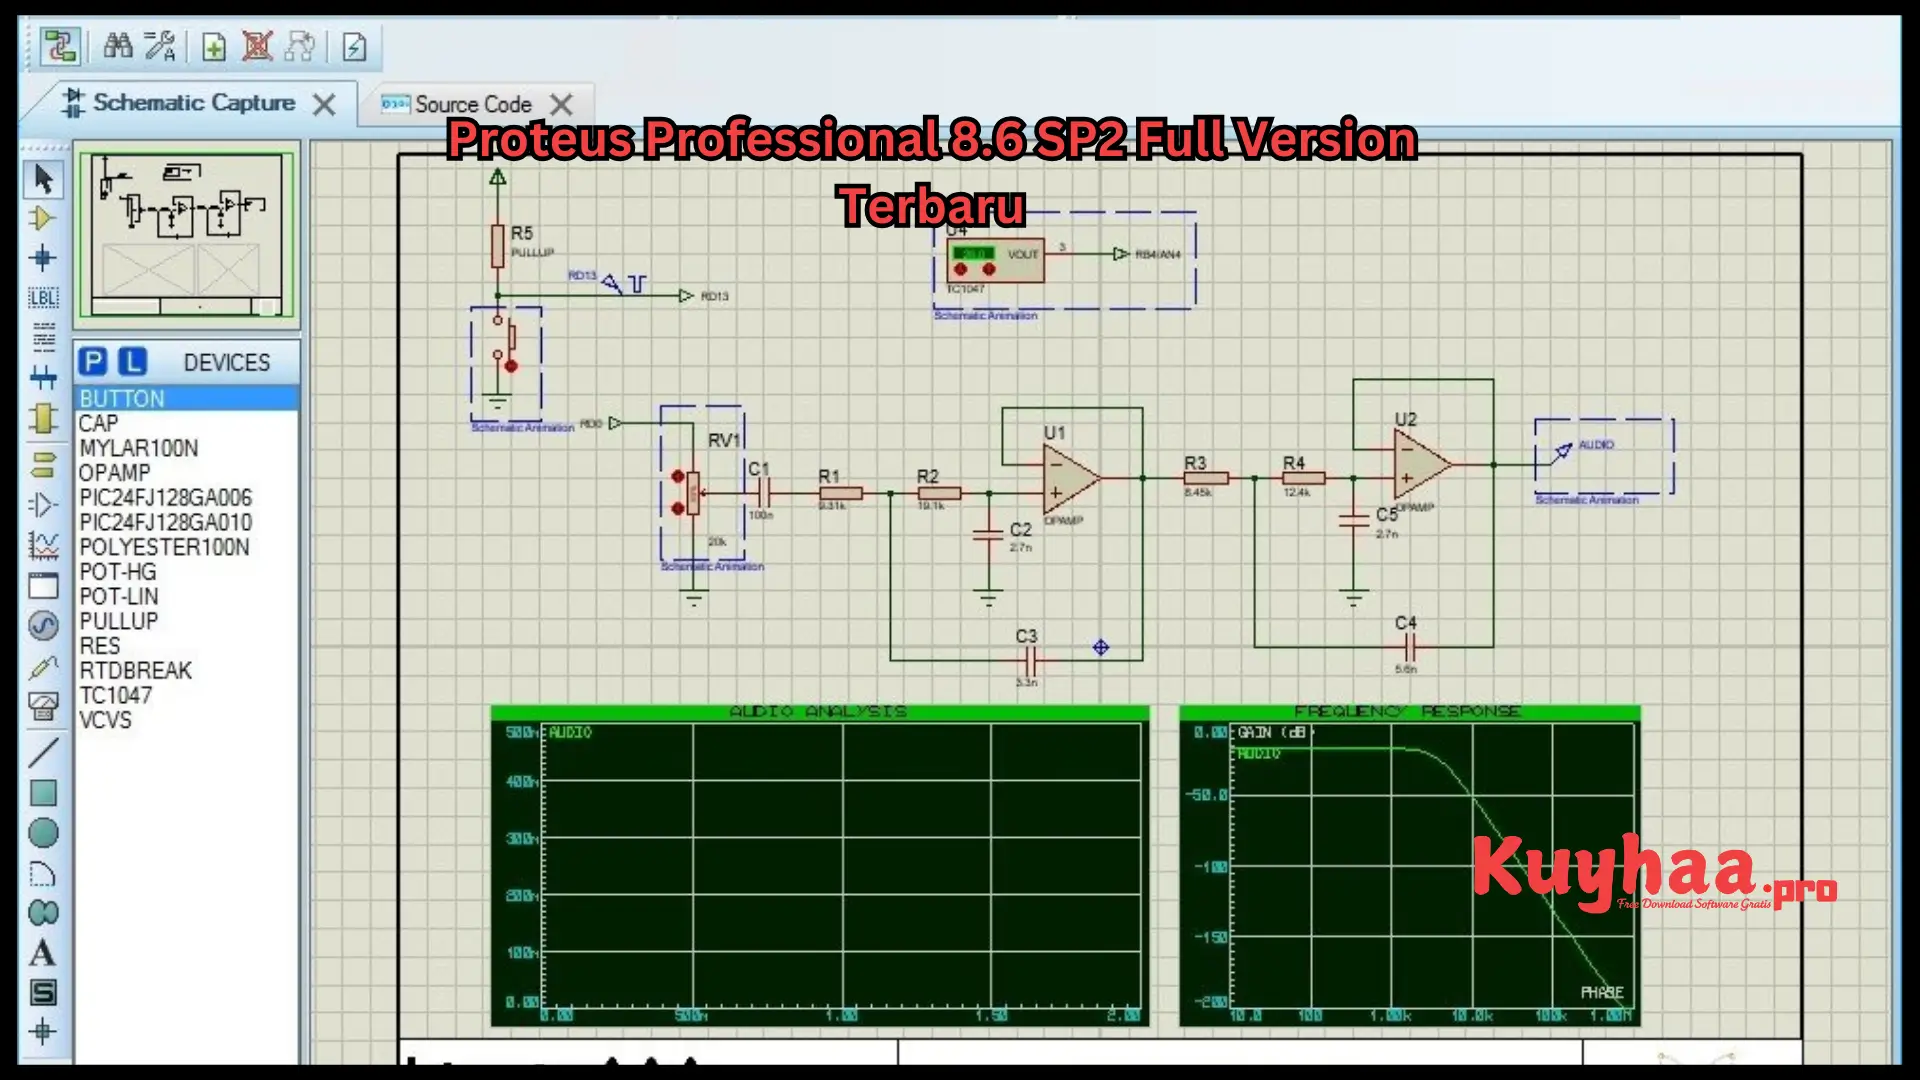Select the Device Pins tool
This screenshot has width=1920, height=1080.
[x=43, y=505]
